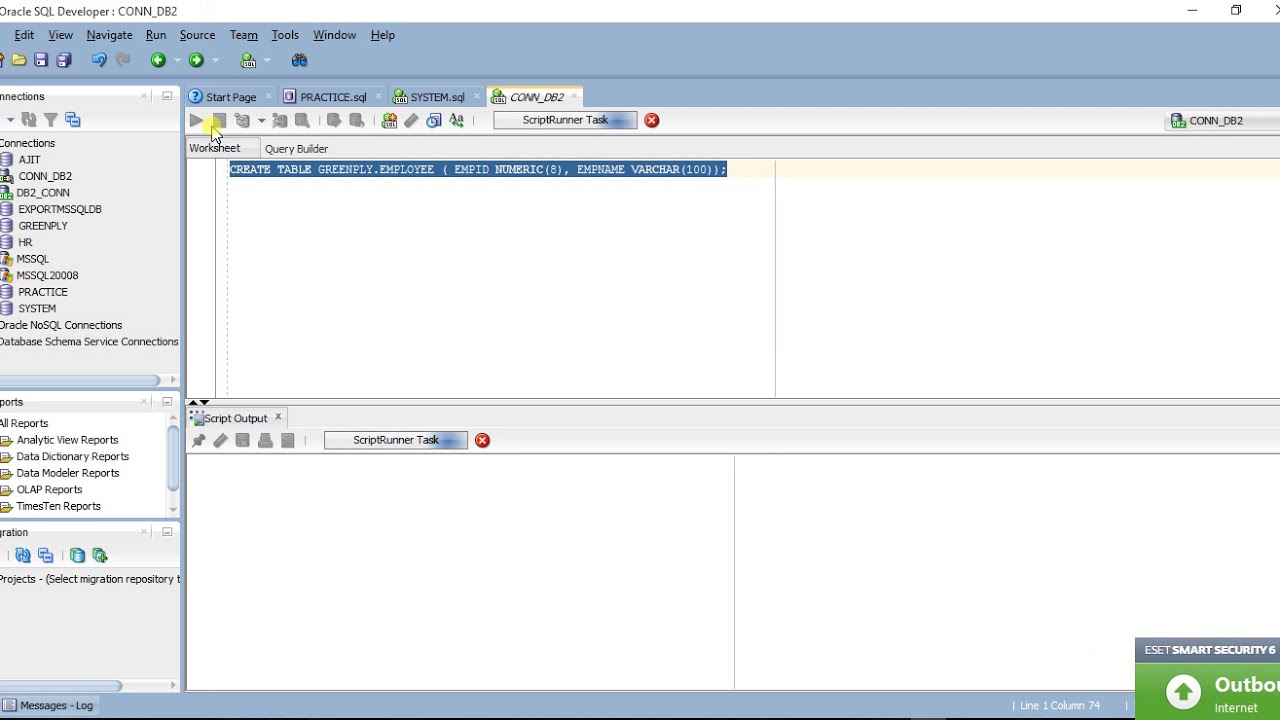Open the View menu
The width and height of the screenshot is (1280, 720).
coord(60,35)
